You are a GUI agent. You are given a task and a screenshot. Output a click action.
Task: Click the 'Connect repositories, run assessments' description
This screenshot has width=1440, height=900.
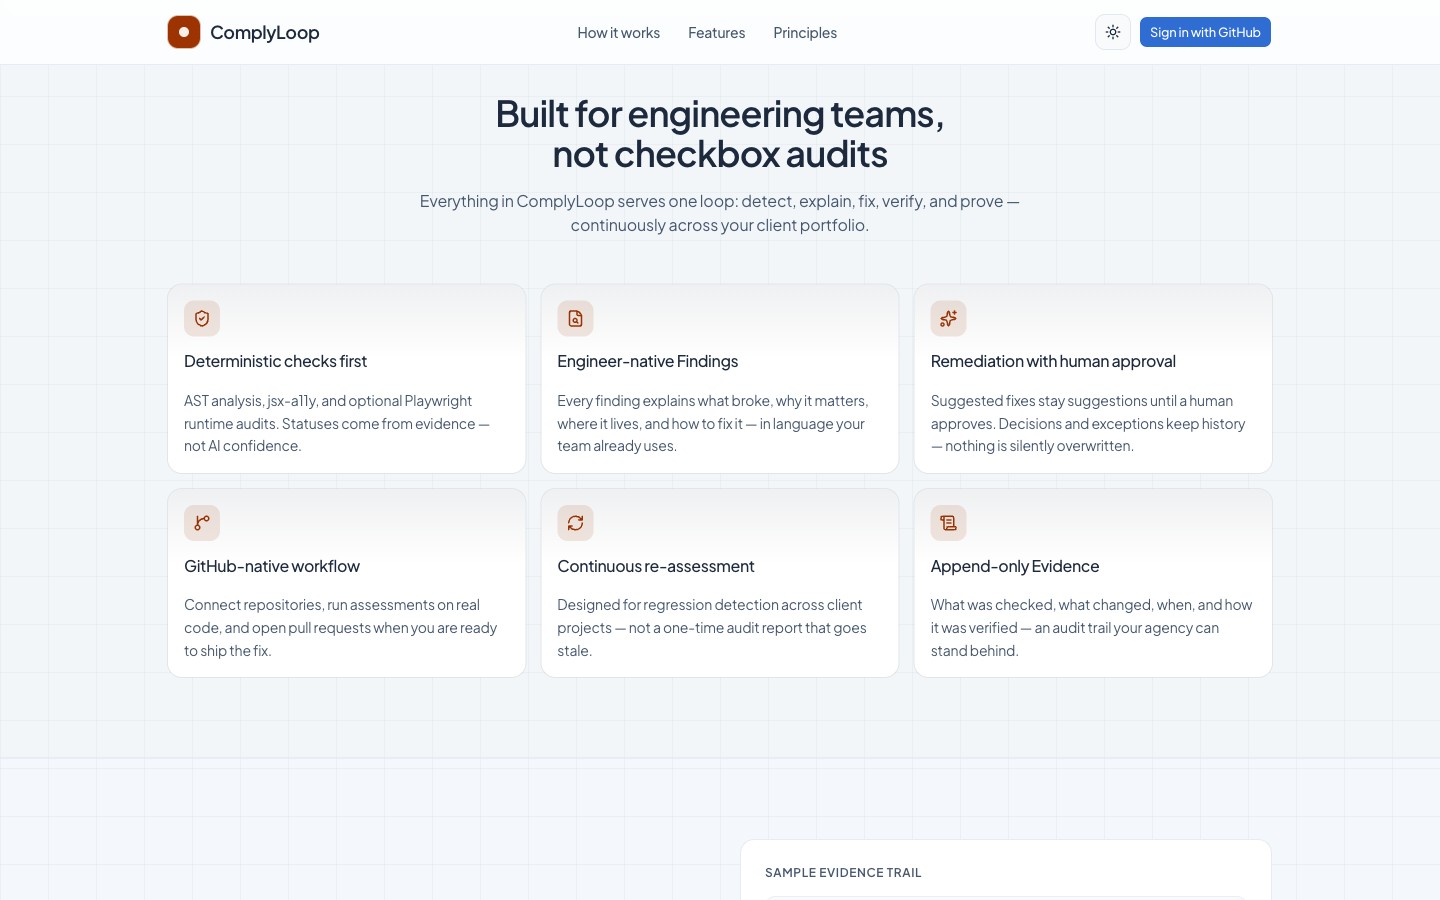pyautogui.click(x=341, y=628)
